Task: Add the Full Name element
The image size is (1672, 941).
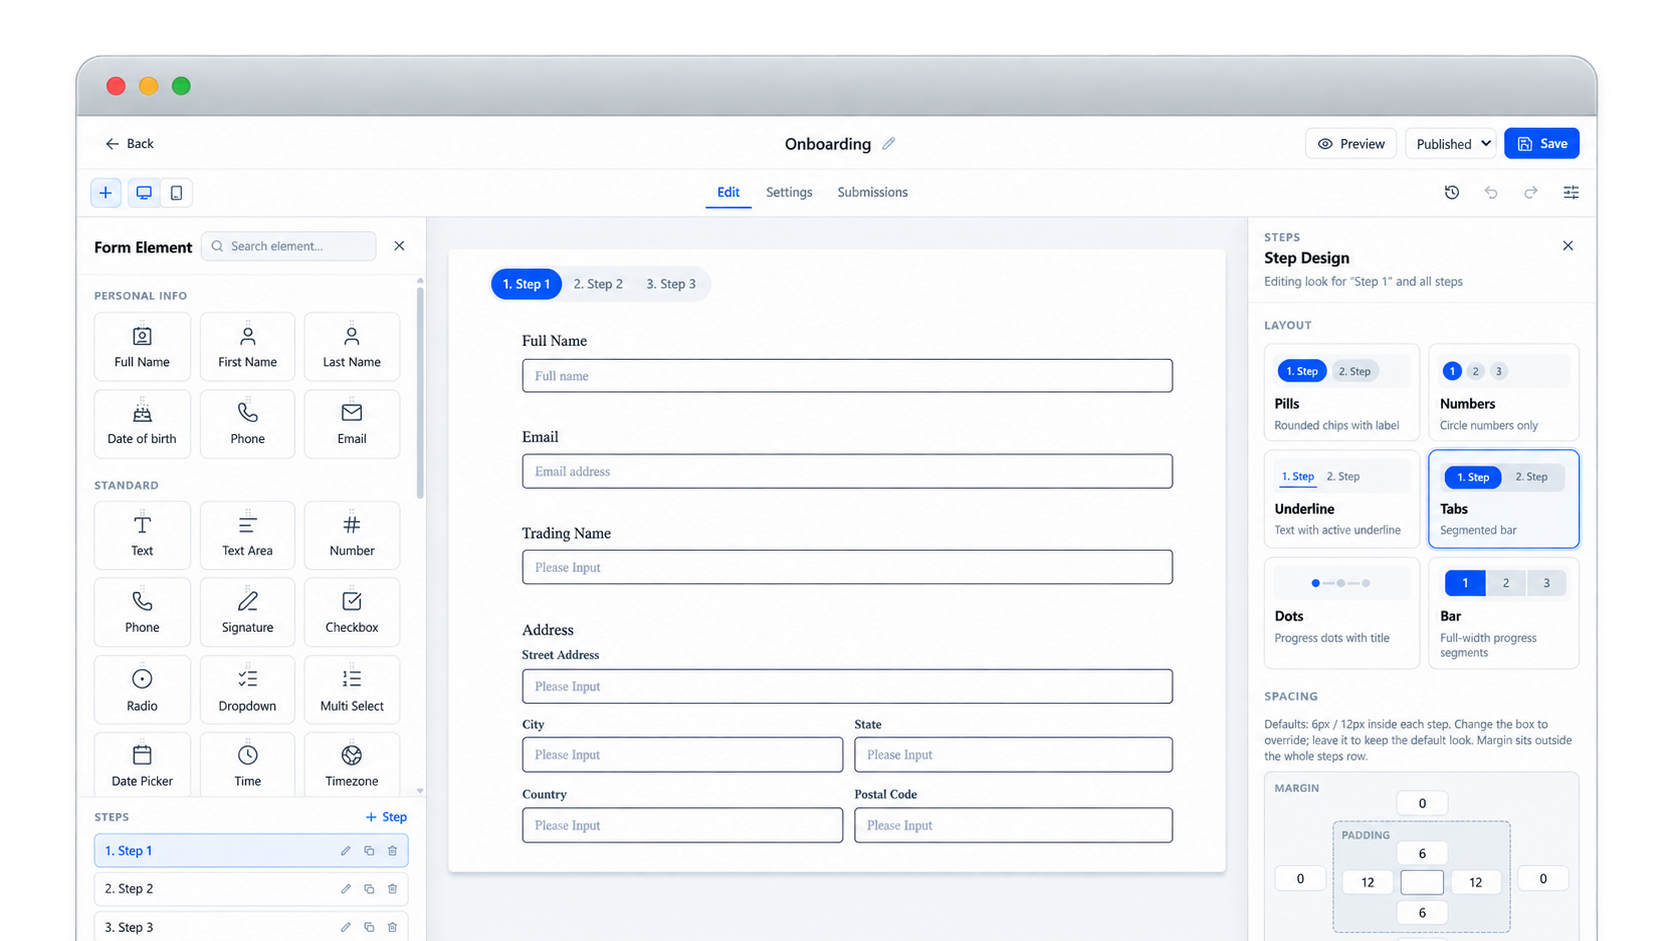Action: 142,347
